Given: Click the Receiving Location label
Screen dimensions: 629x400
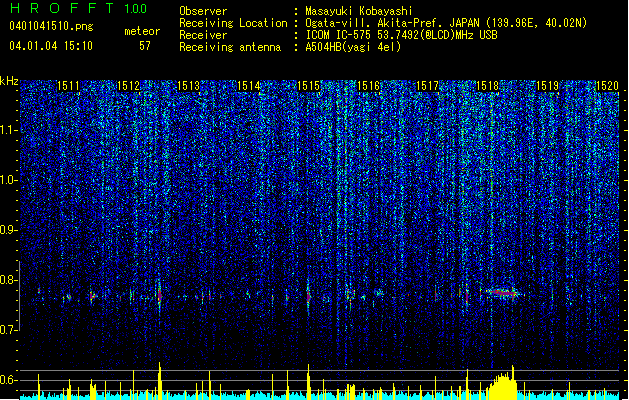Looking at the screenshot, I should [233, 23].
